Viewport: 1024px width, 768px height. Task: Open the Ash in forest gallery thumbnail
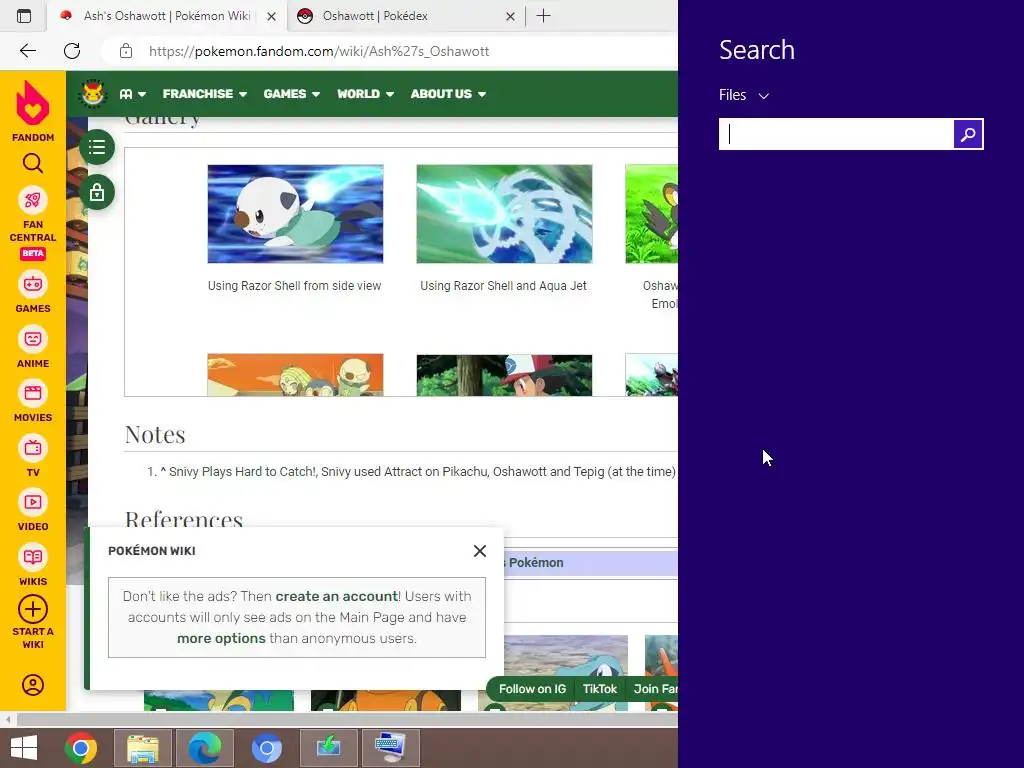(x=504, y=375)
